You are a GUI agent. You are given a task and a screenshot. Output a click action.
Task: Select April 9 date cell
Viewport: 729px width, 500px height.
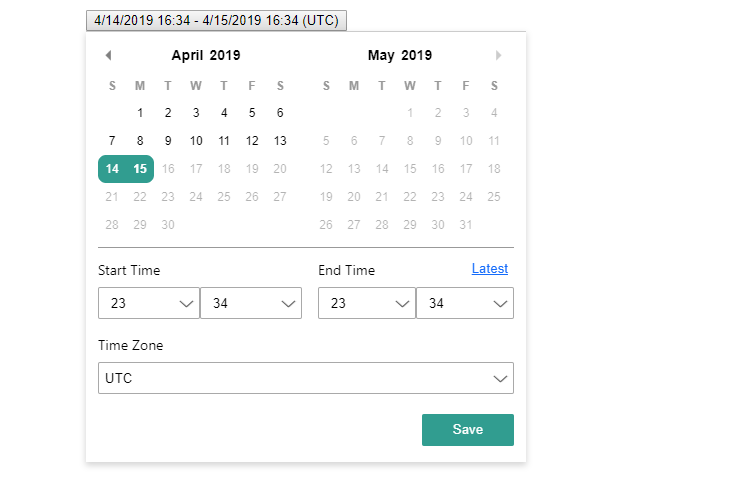coord(168,141)
